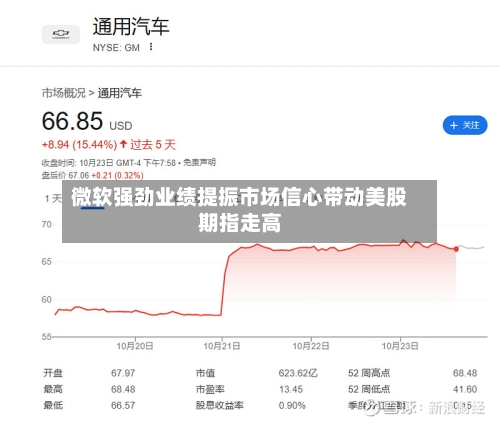
Task: Click the 10月20日 date label on axis
Action: point(135,346)
